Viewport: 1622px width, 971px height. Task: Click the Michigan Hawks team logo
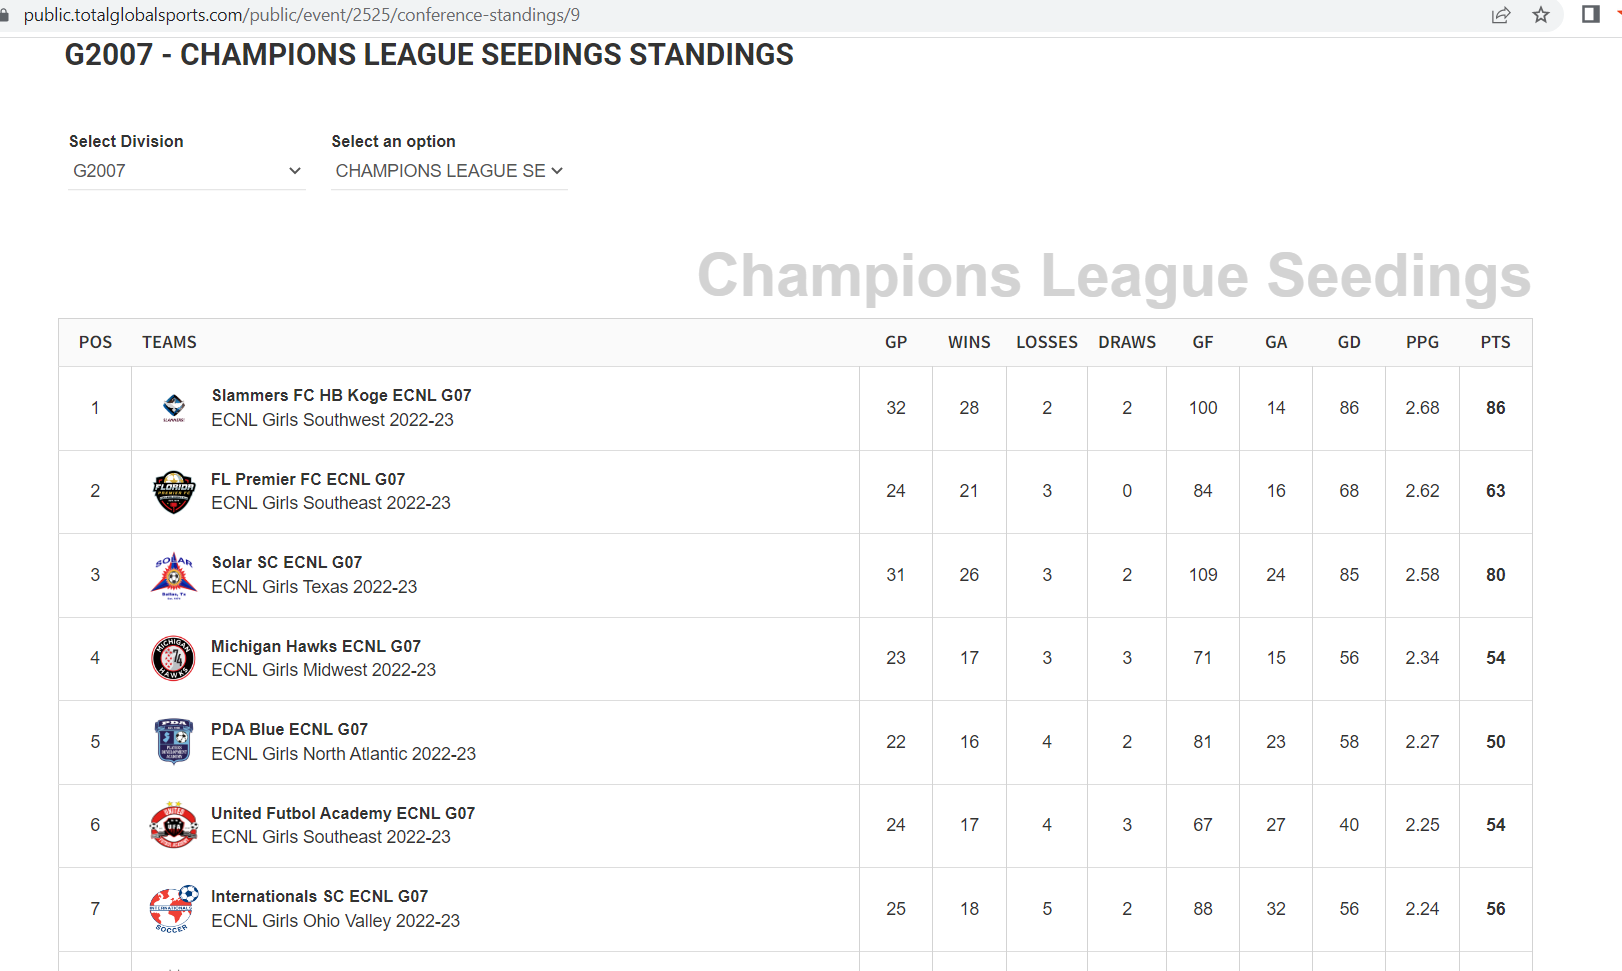coord(174,658)
